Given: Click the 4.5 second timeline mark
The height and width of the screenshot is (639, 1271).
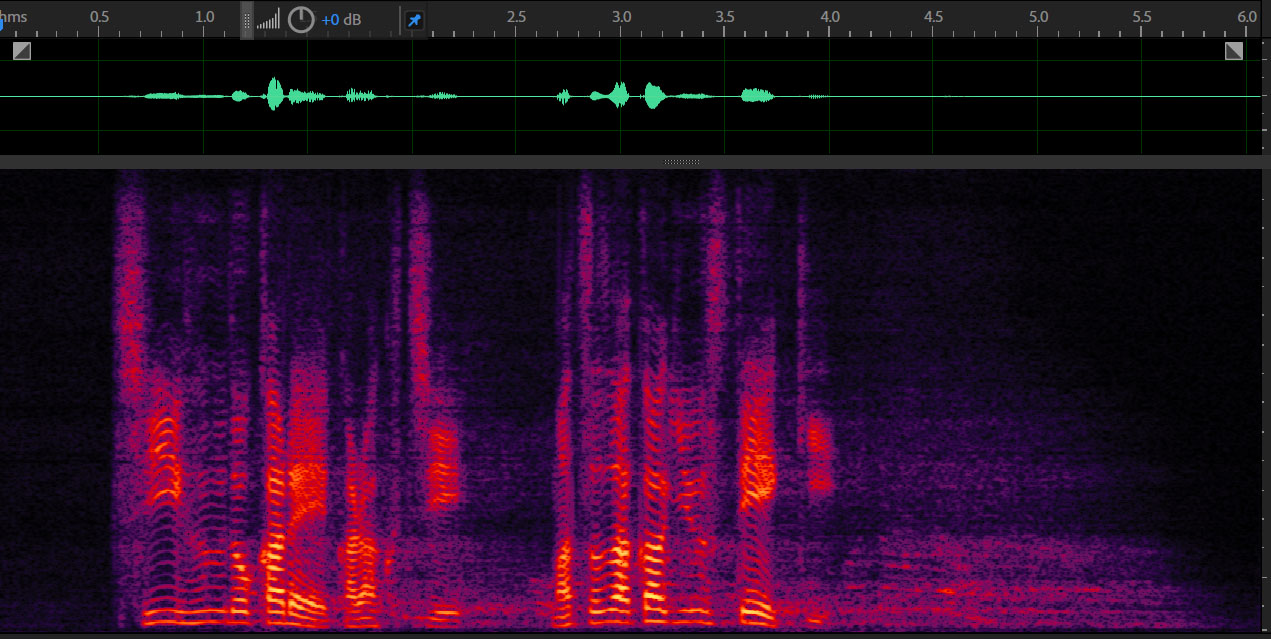Looking at the screenshot, I should [x=933, y=17].
